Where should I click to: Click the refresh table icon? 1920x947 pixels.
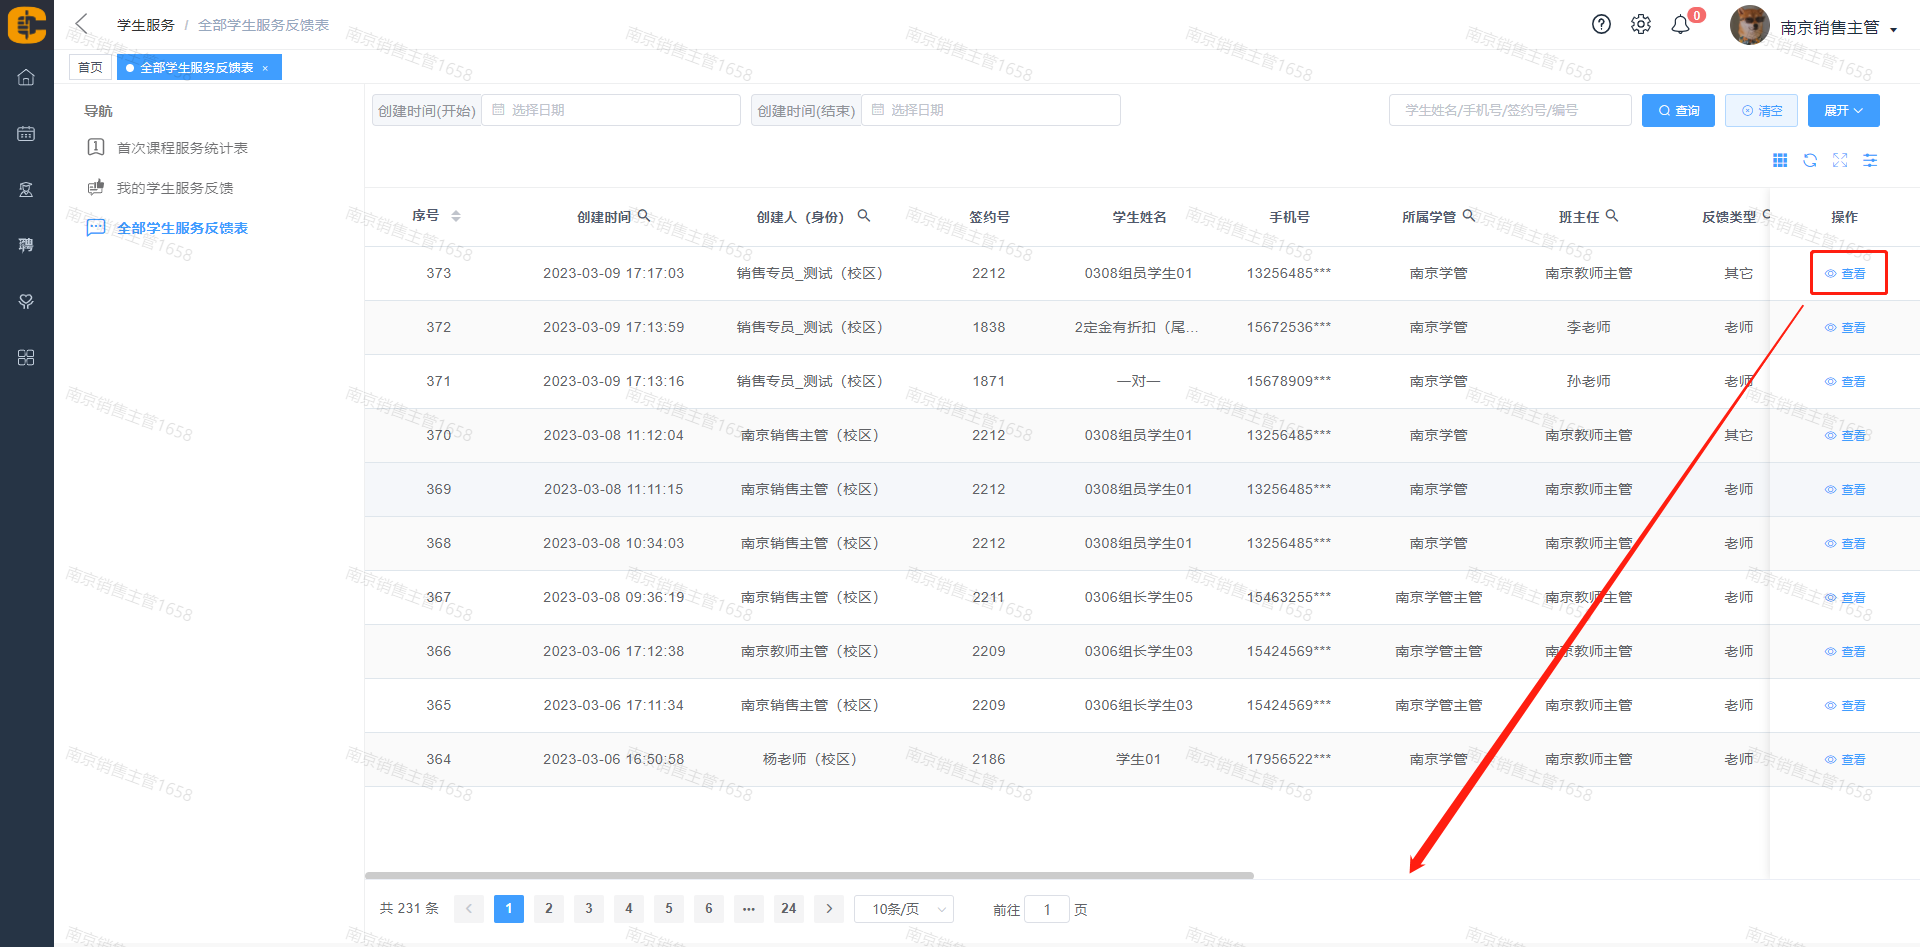pos(1810,161)
